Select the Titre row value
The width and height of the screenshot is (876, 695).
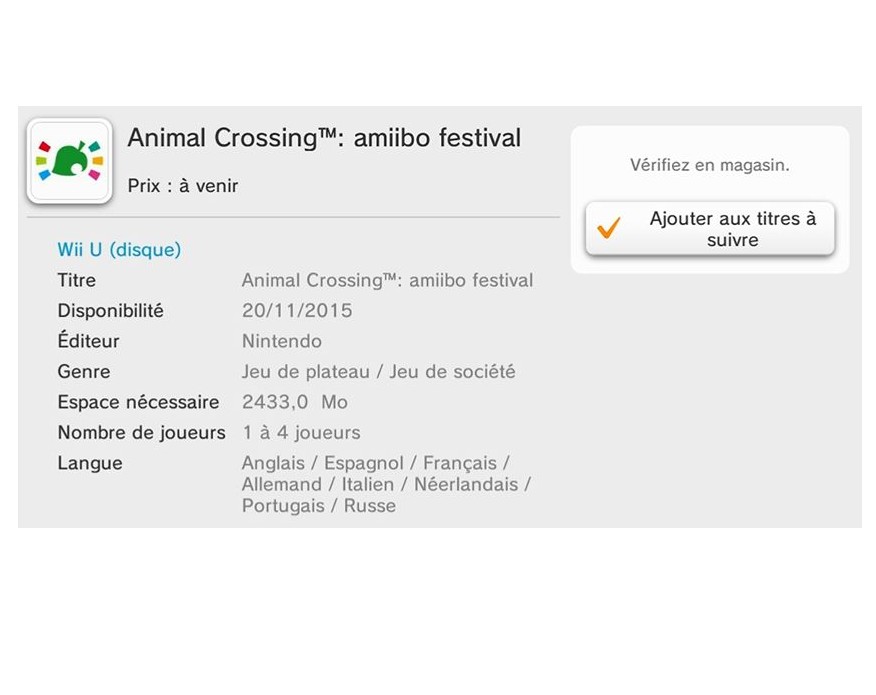coord(387,280)
